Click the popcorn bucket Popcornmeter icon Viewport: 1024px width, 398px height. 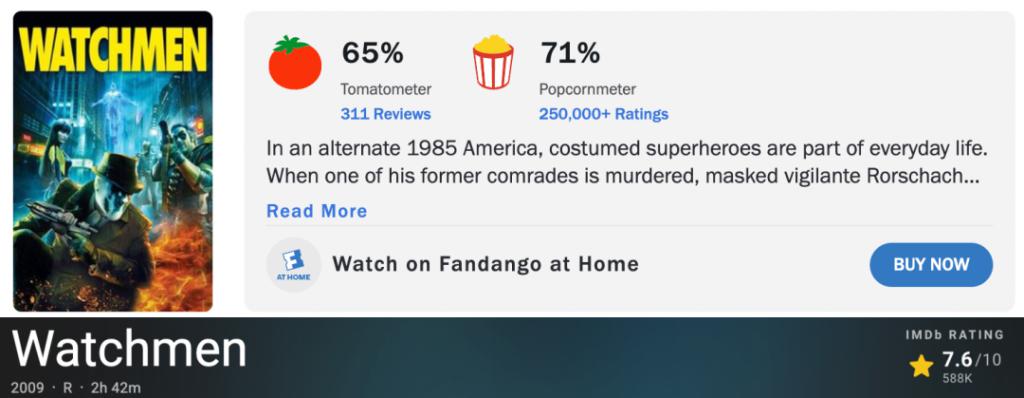[x=493, y=63]
